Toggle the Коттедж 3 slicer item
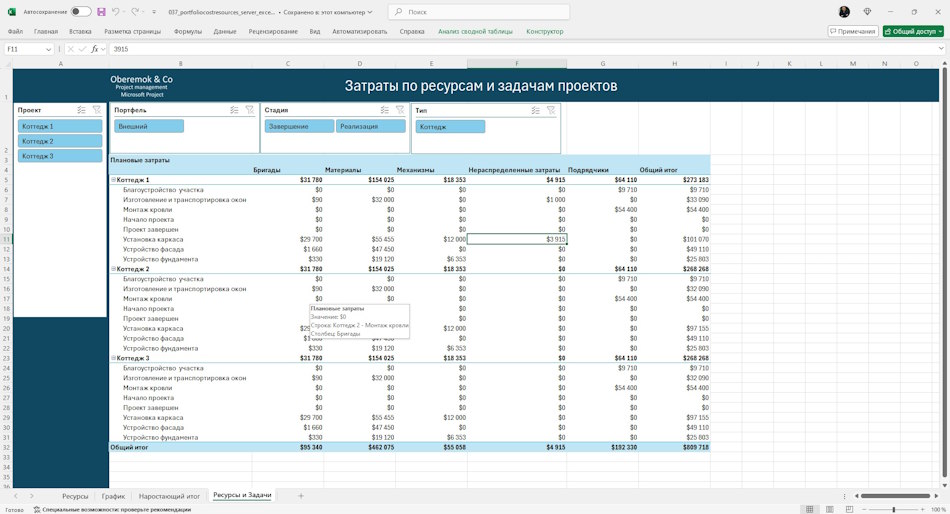The image size is (950, 514). point(60,156)
